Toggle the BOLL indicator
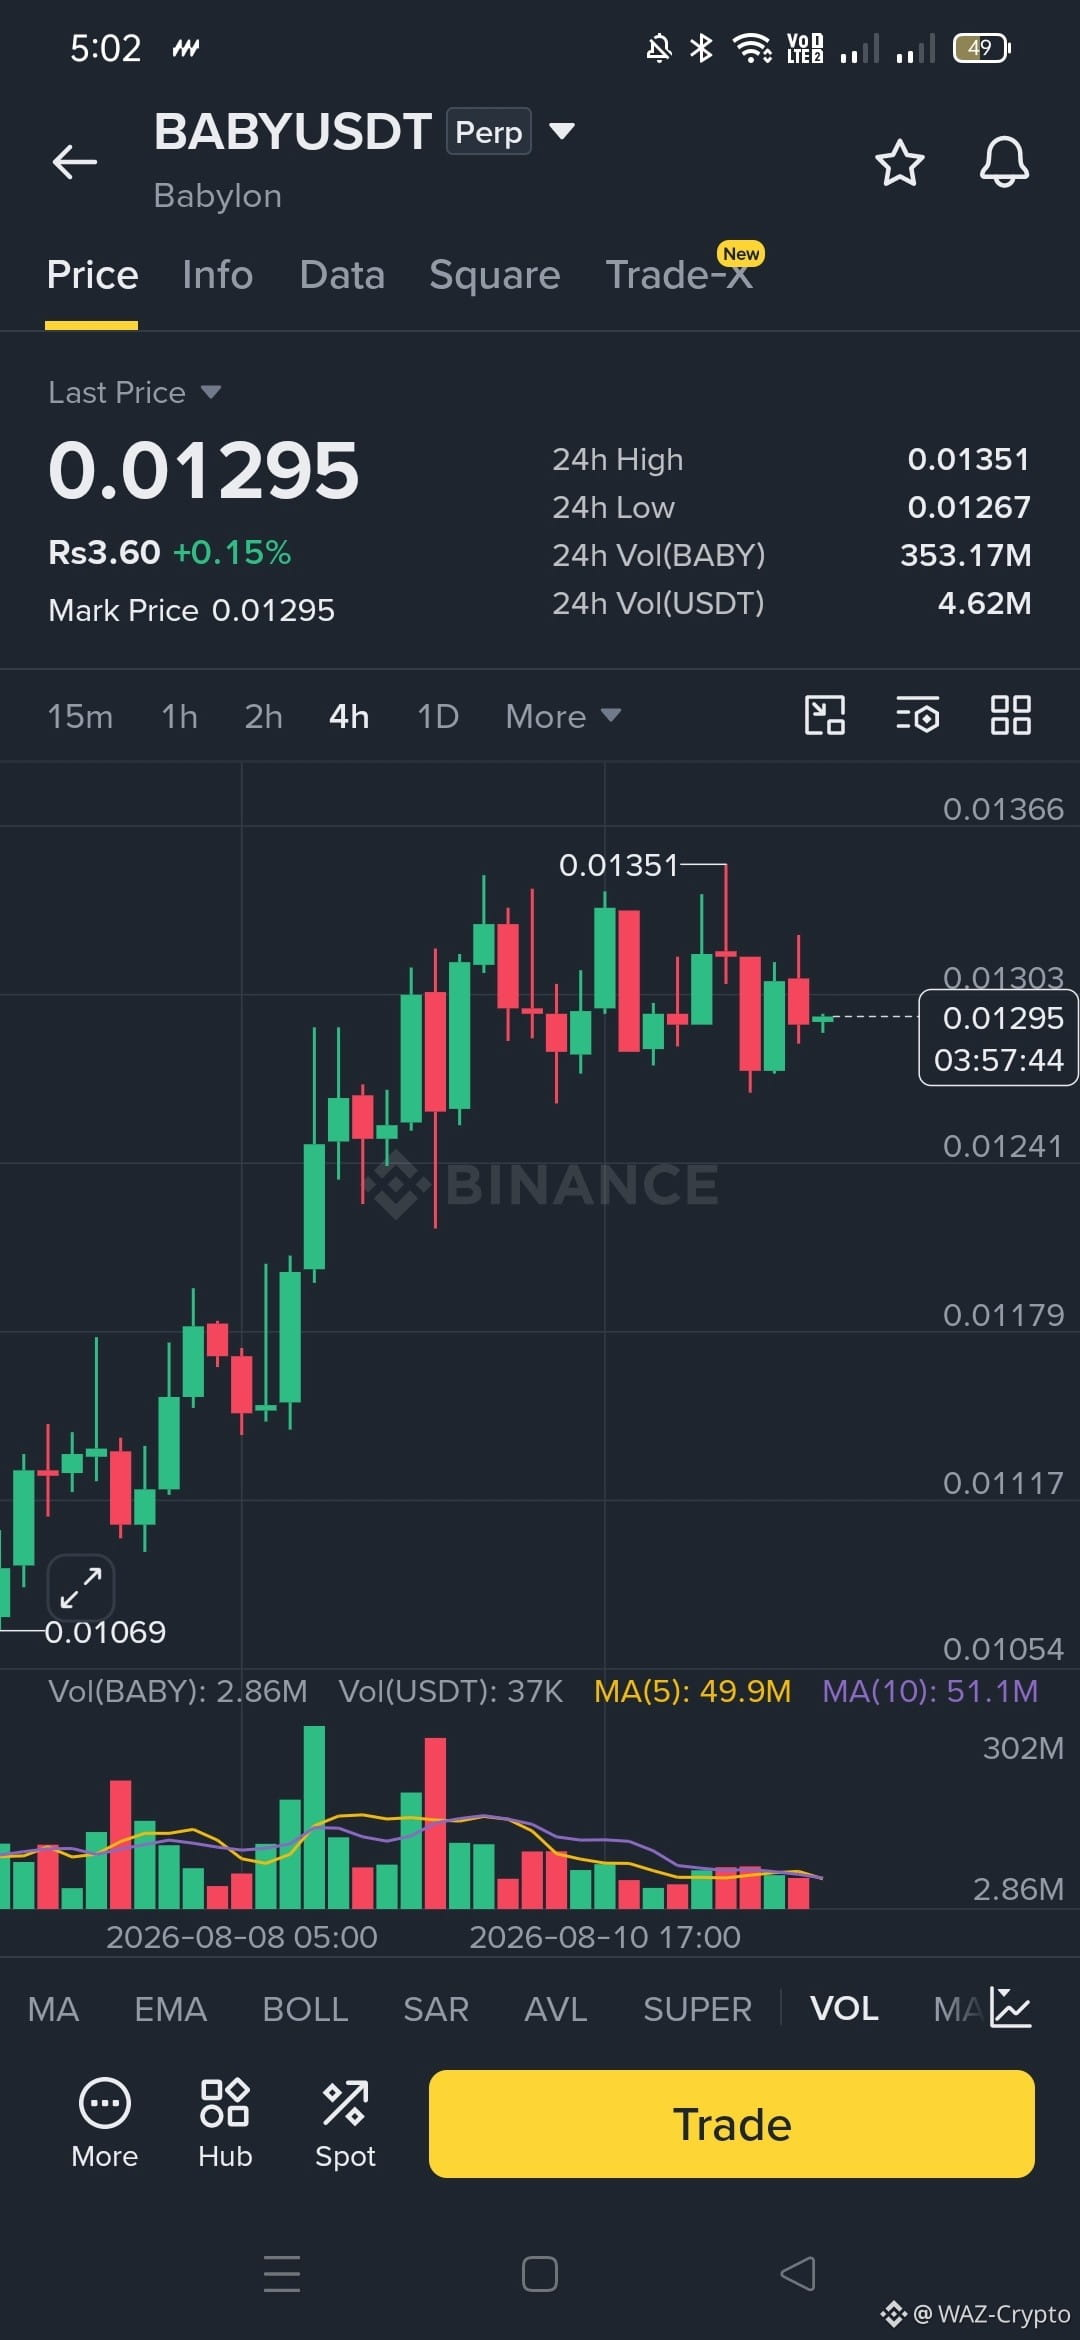The width and height of the screenshot is (1080, 2340). (x=305, y=2008)
